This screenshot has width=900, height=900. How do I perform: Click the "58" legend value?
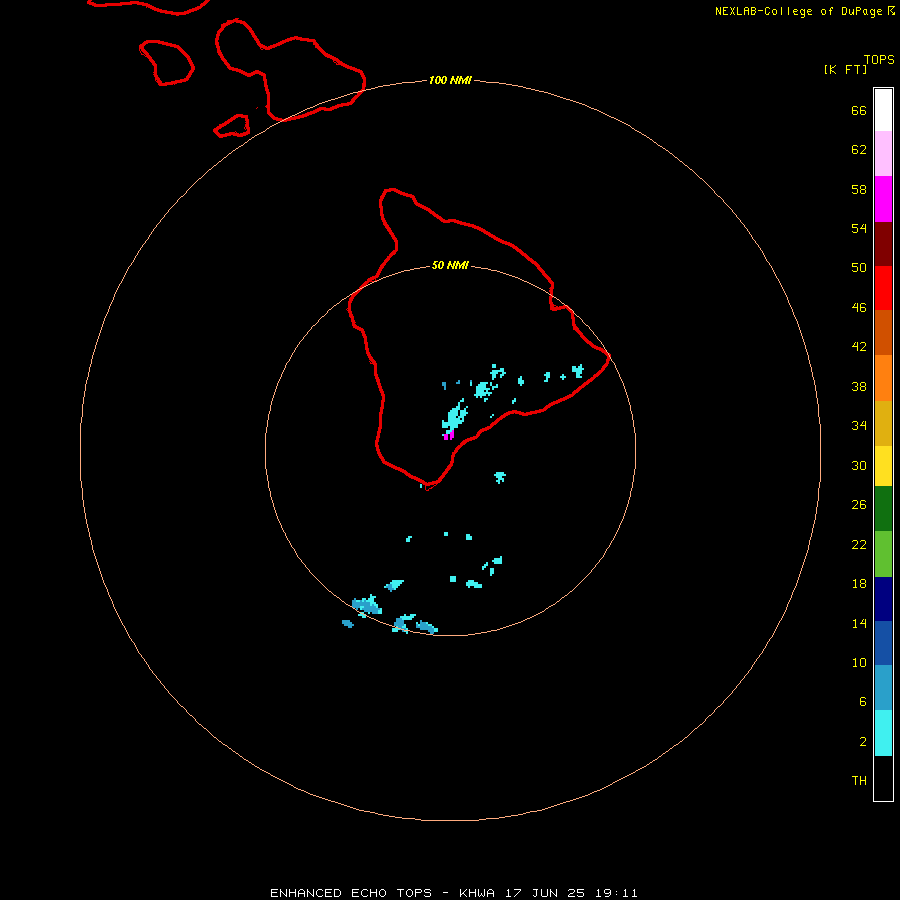(859, 189)
